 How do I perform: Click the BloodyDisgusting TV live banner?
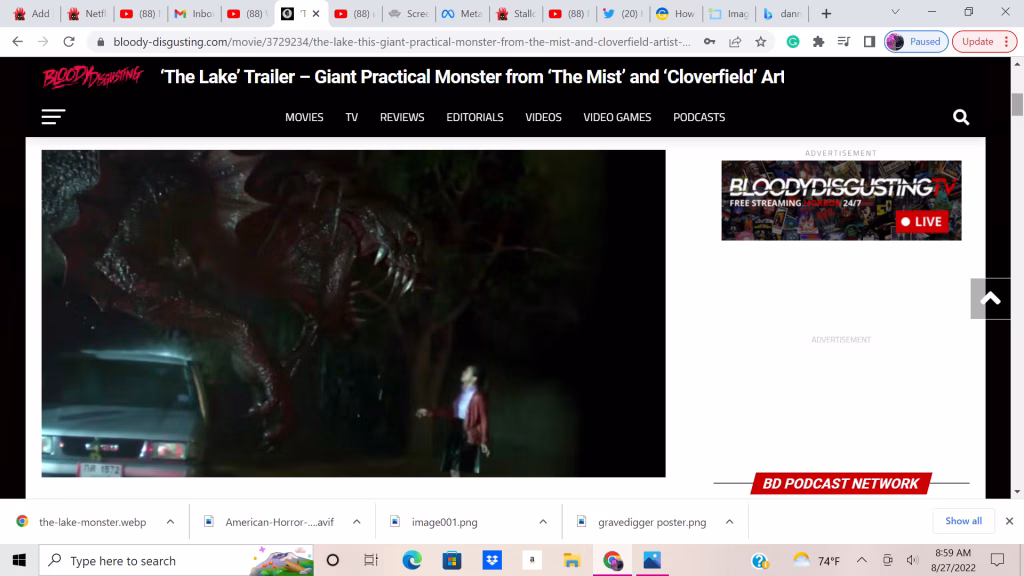841,200
